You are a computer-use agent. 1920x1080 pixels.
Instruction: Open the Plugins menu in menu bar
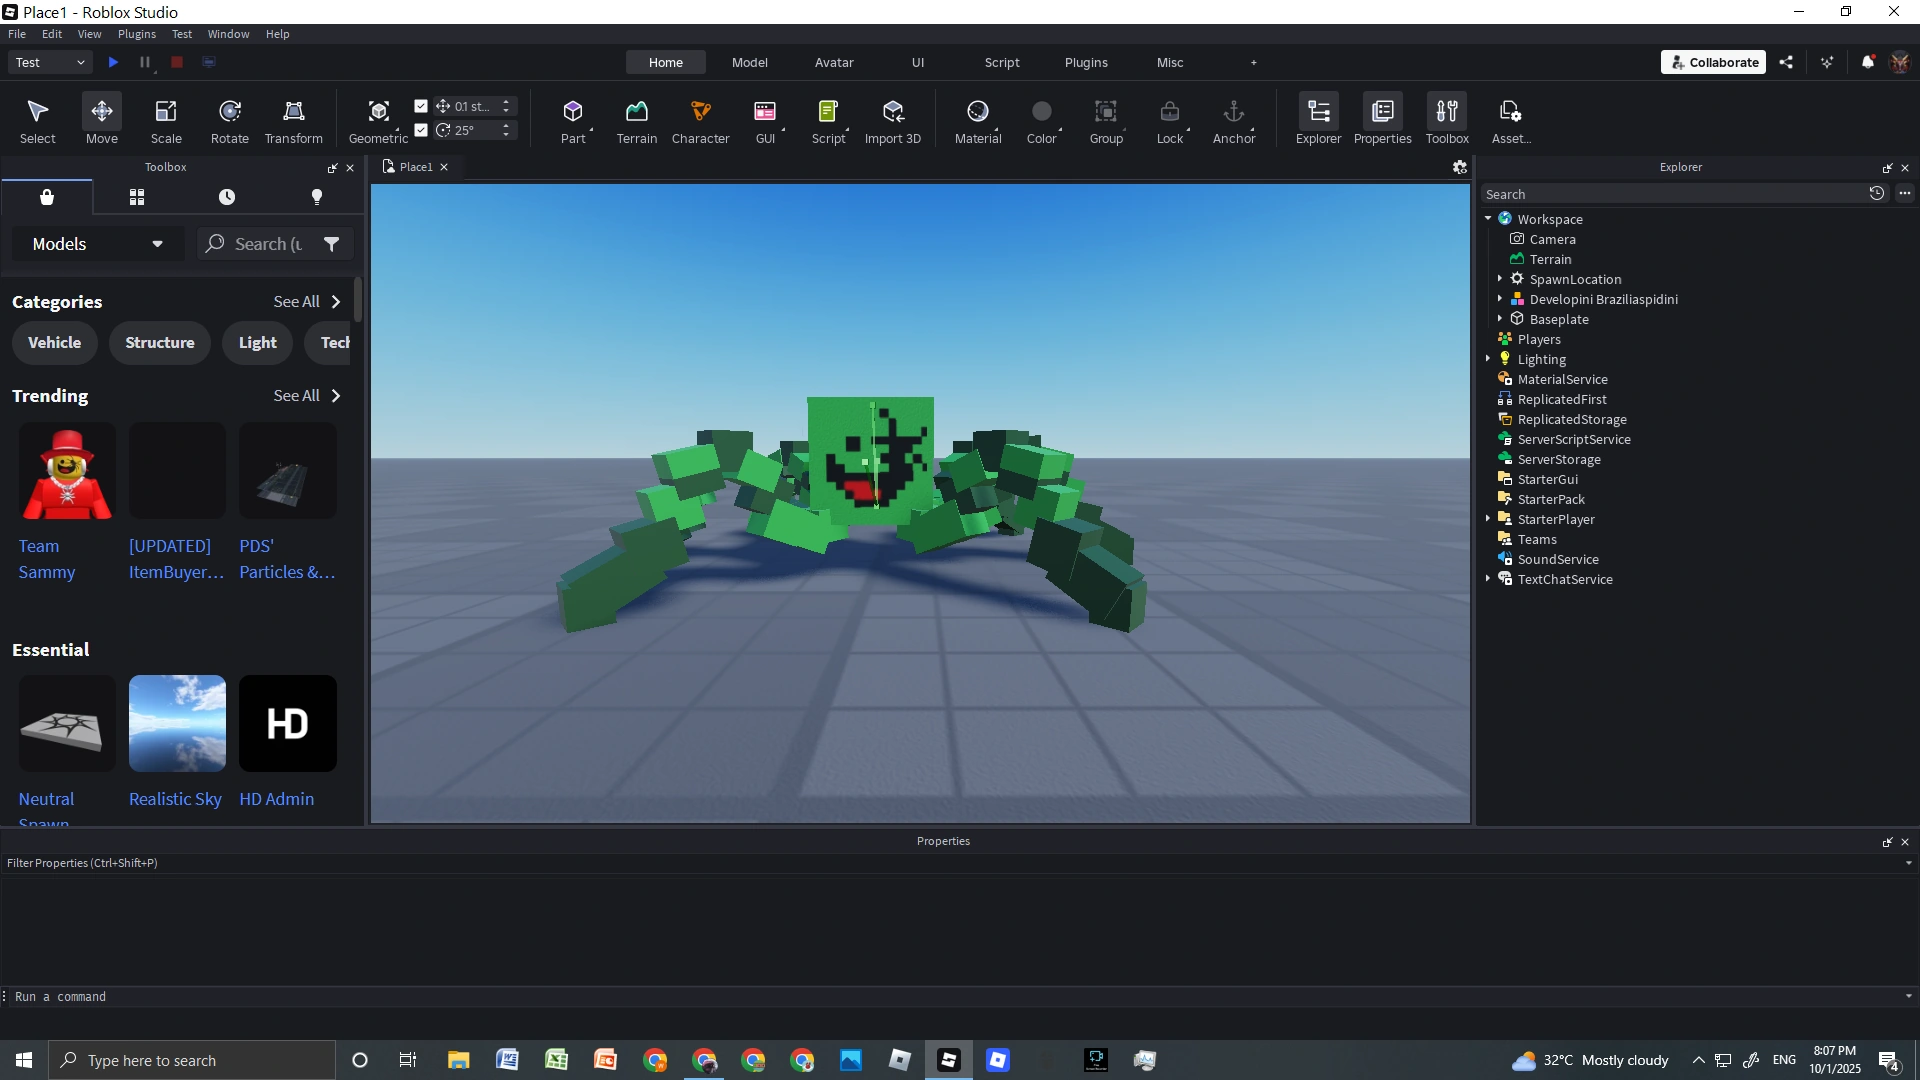(x=137, y=34)
